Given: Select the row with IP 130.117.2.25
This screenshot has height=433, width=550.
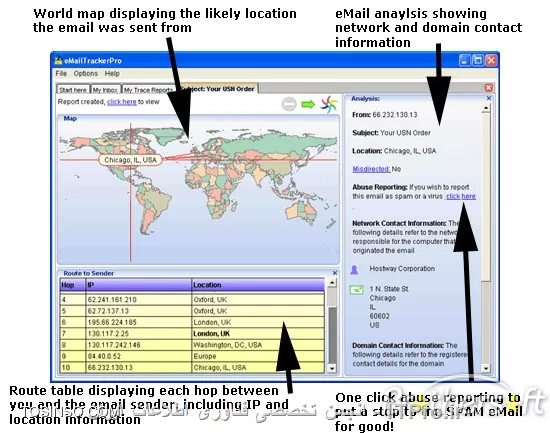Looking at the screenshot, I should coord(192,333).
